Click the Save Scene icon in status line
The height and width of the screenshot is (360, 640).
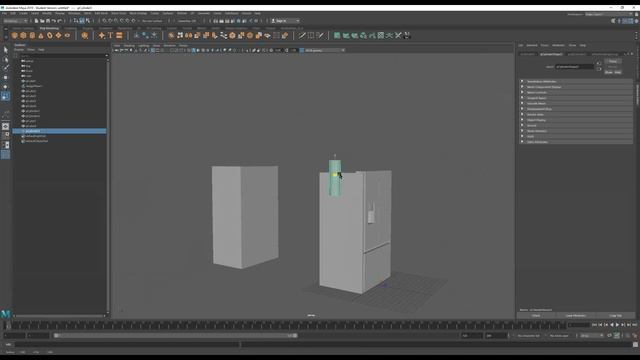coord(48,21)
